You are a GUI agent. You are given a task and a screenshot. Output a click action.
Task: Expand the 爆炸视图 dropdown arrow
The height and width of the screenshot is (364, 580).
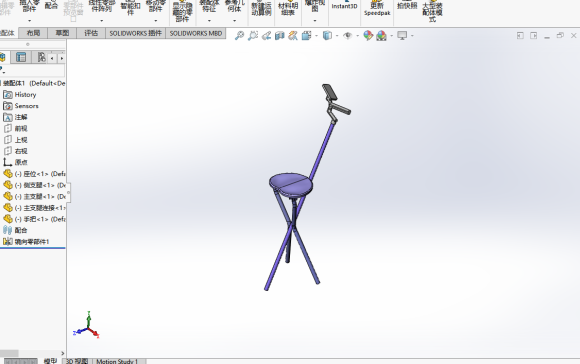coord(315,21)
